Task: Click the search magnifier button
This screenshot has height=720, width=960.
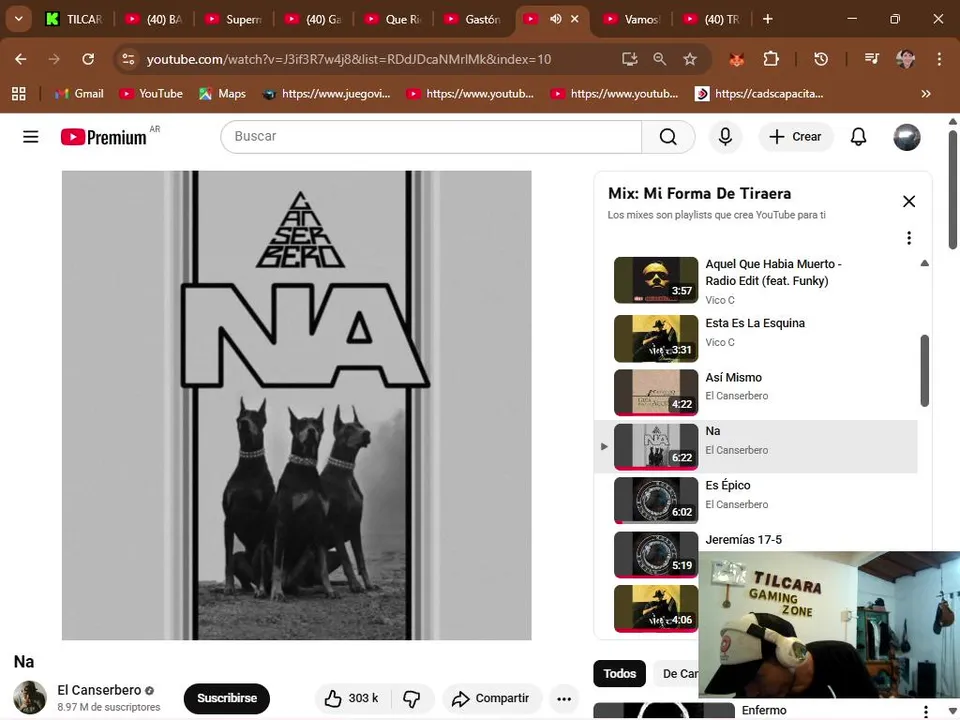Action: coord(668,136)
